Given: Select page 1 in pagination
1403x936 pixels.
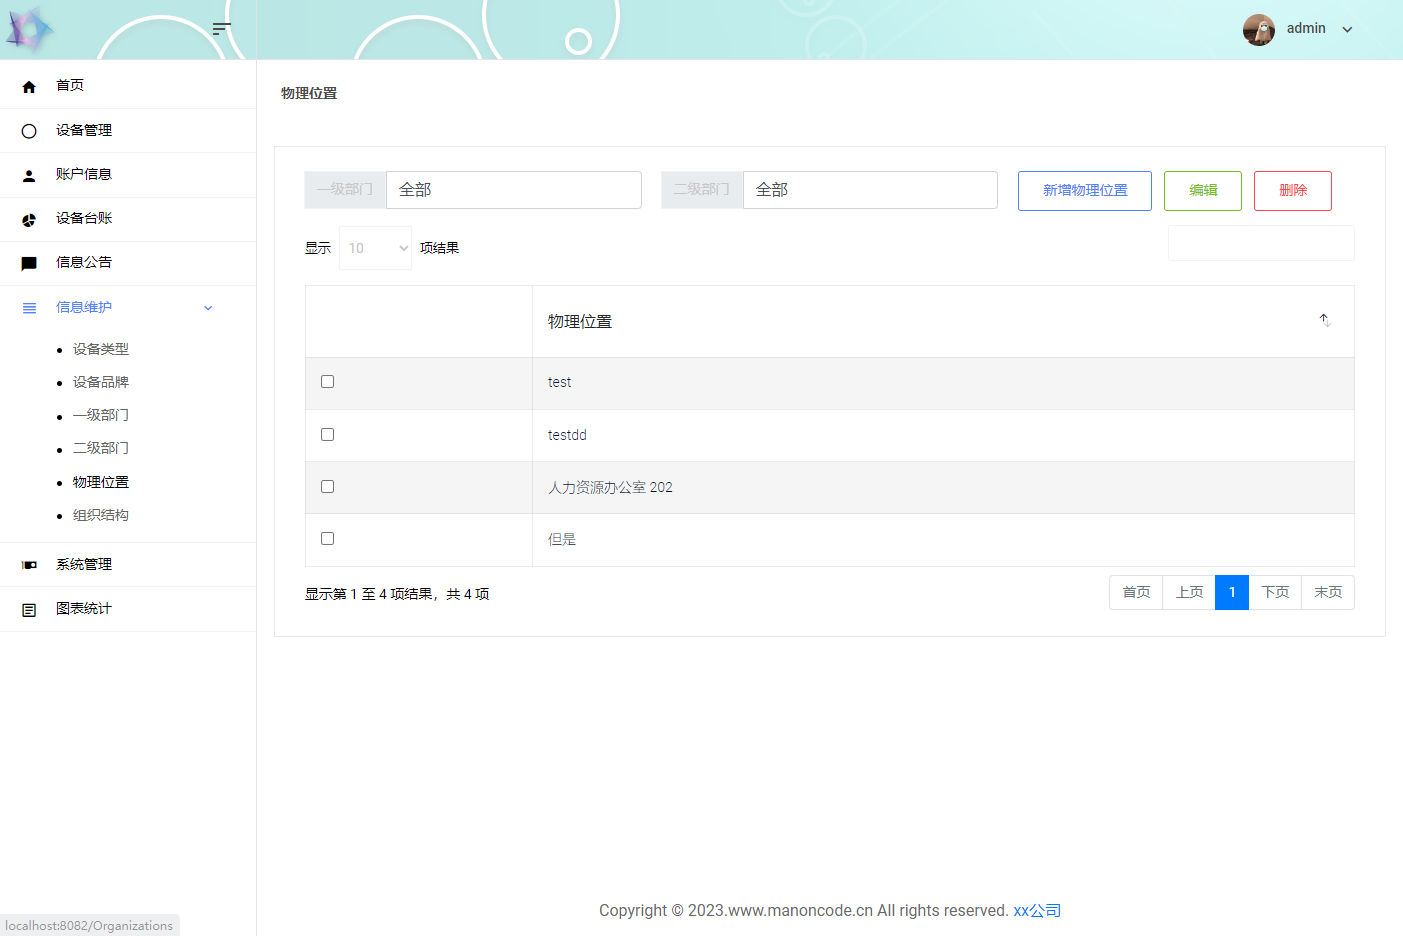Looking at the screenshot, I should coord(1232,592).
